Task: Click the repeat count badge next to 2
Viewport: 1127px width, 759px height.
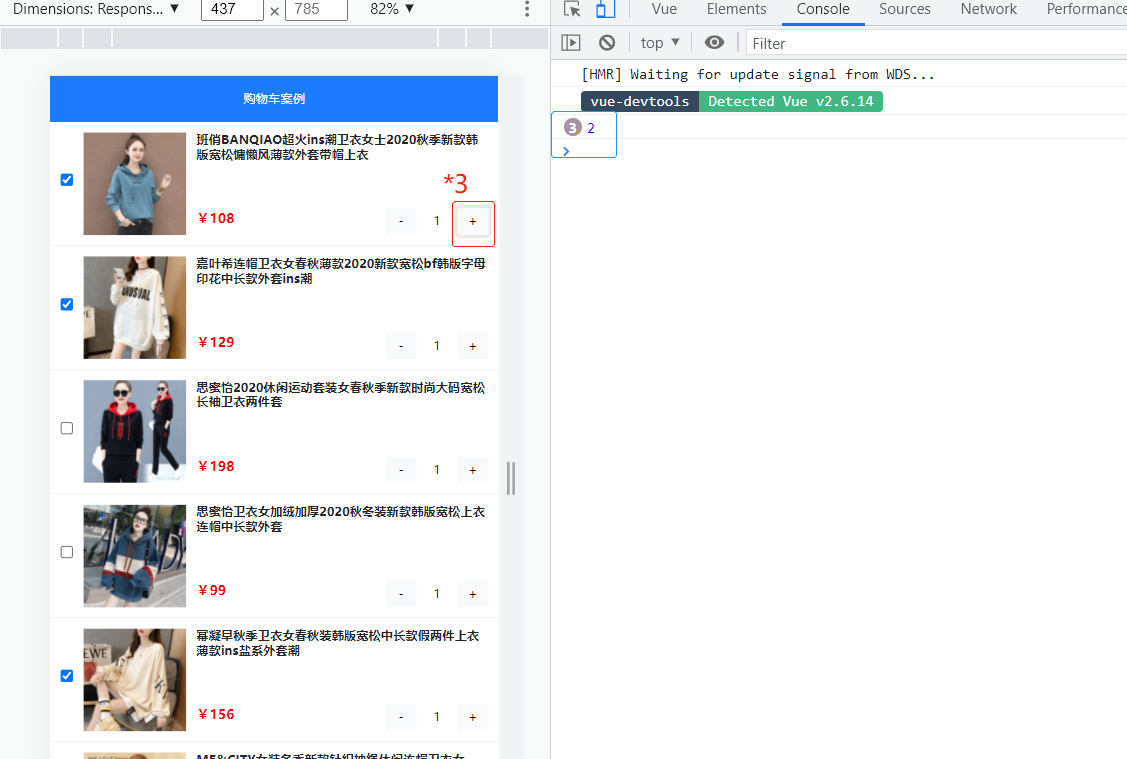Action: point(572,128)
